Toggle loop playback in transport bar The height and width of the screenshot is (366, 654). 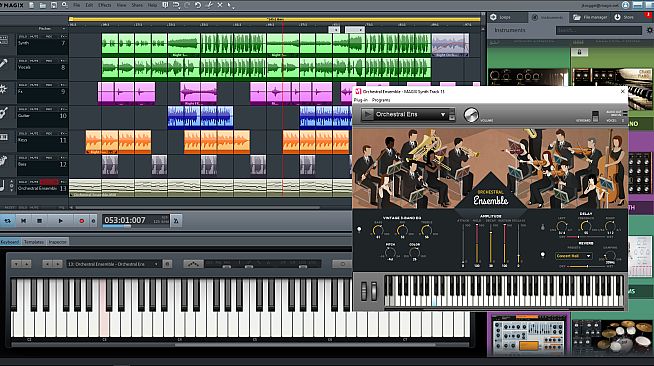click(8, 221)
